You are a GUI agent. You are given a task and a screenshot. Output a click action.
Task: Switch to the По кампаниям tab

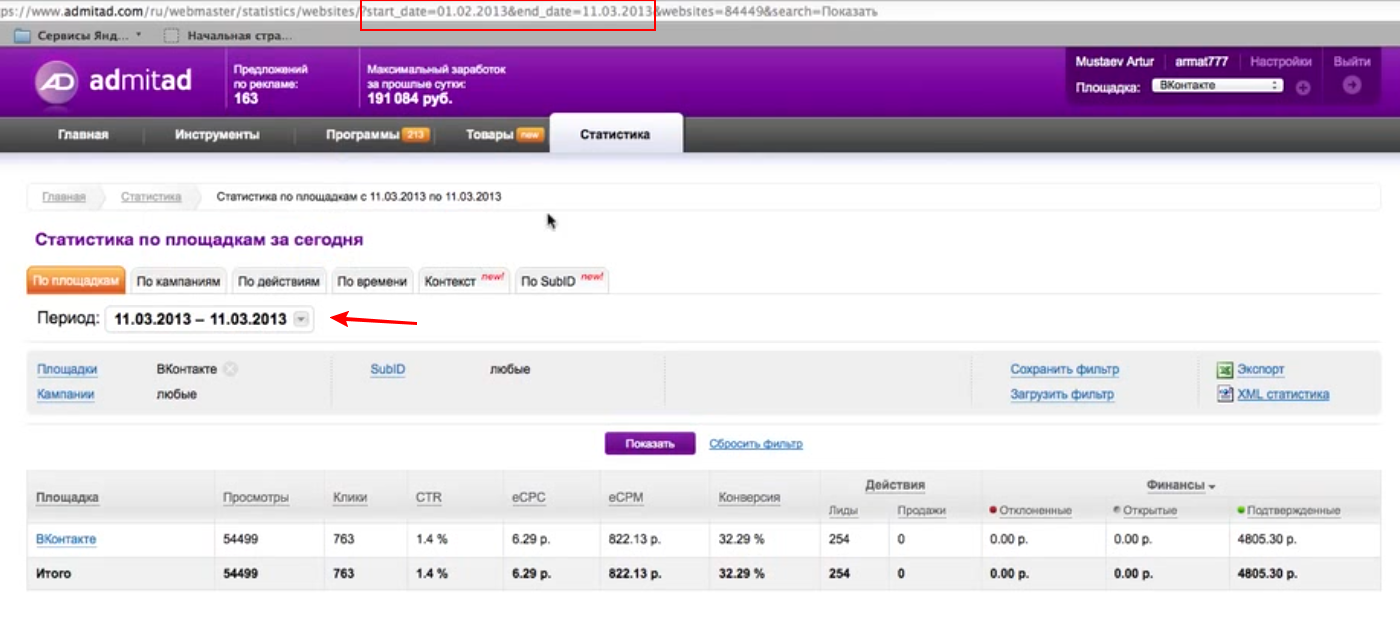point(179,282)
